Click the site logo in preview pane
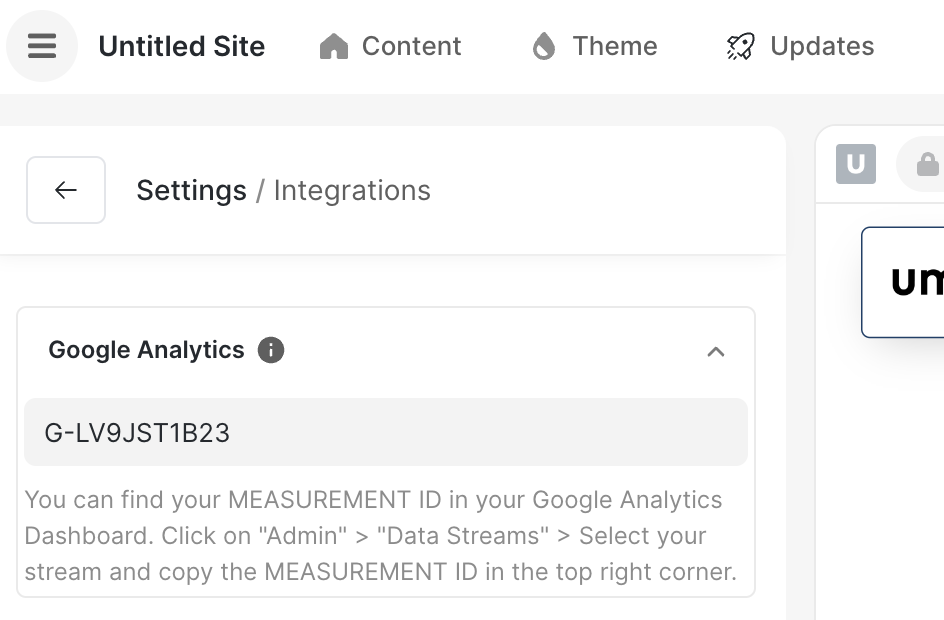The width and height of the screenshot is (944, 620). click(910, 282)
